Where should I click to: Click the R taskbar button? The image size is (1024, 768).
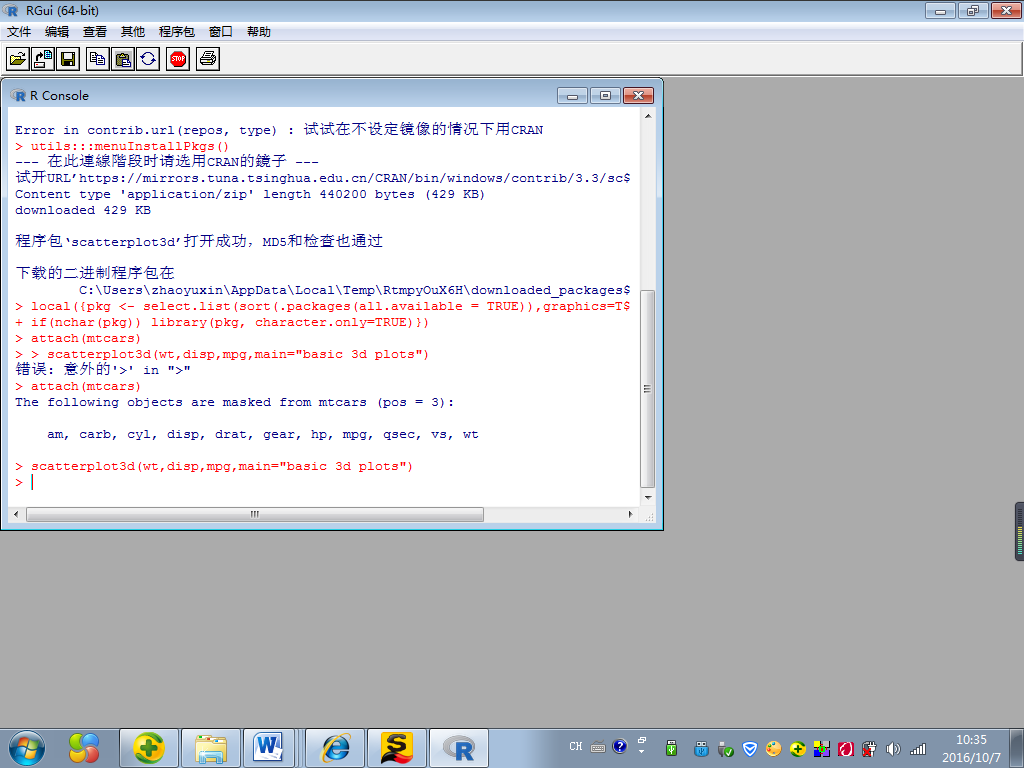point(459,748)
